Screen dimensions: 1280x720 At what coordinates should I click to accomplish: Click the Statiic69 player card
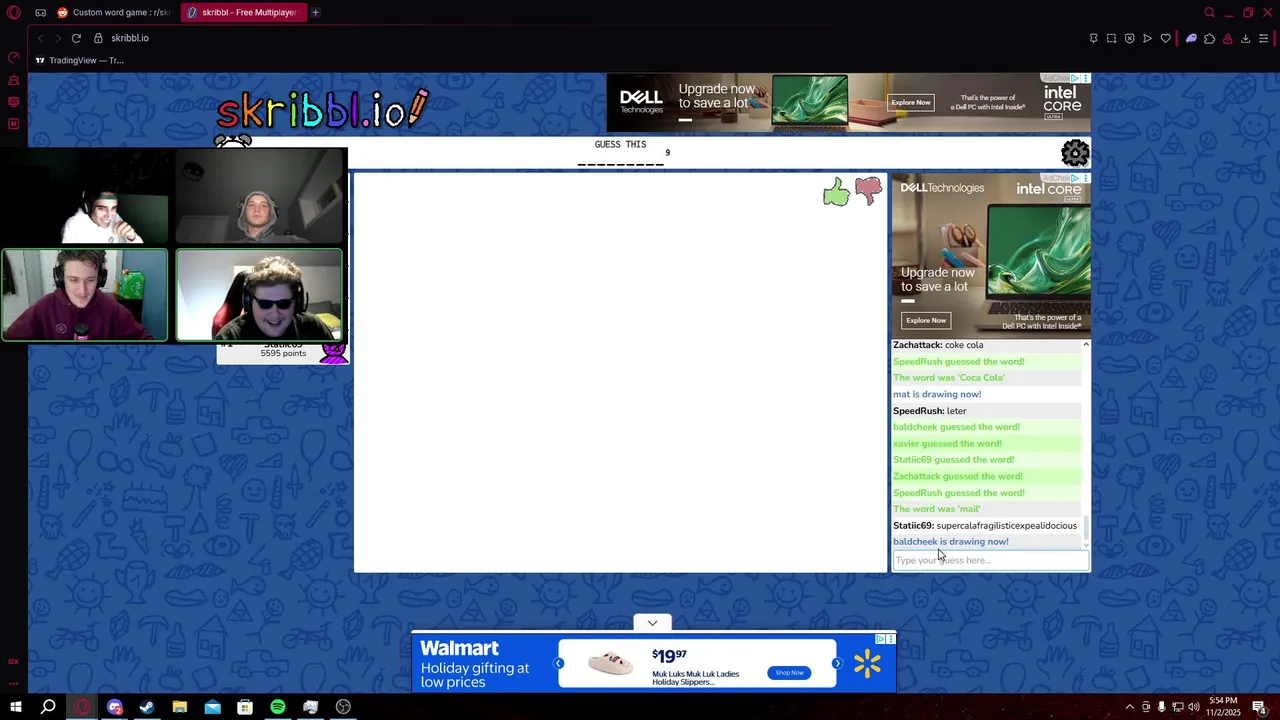[283, 352]
